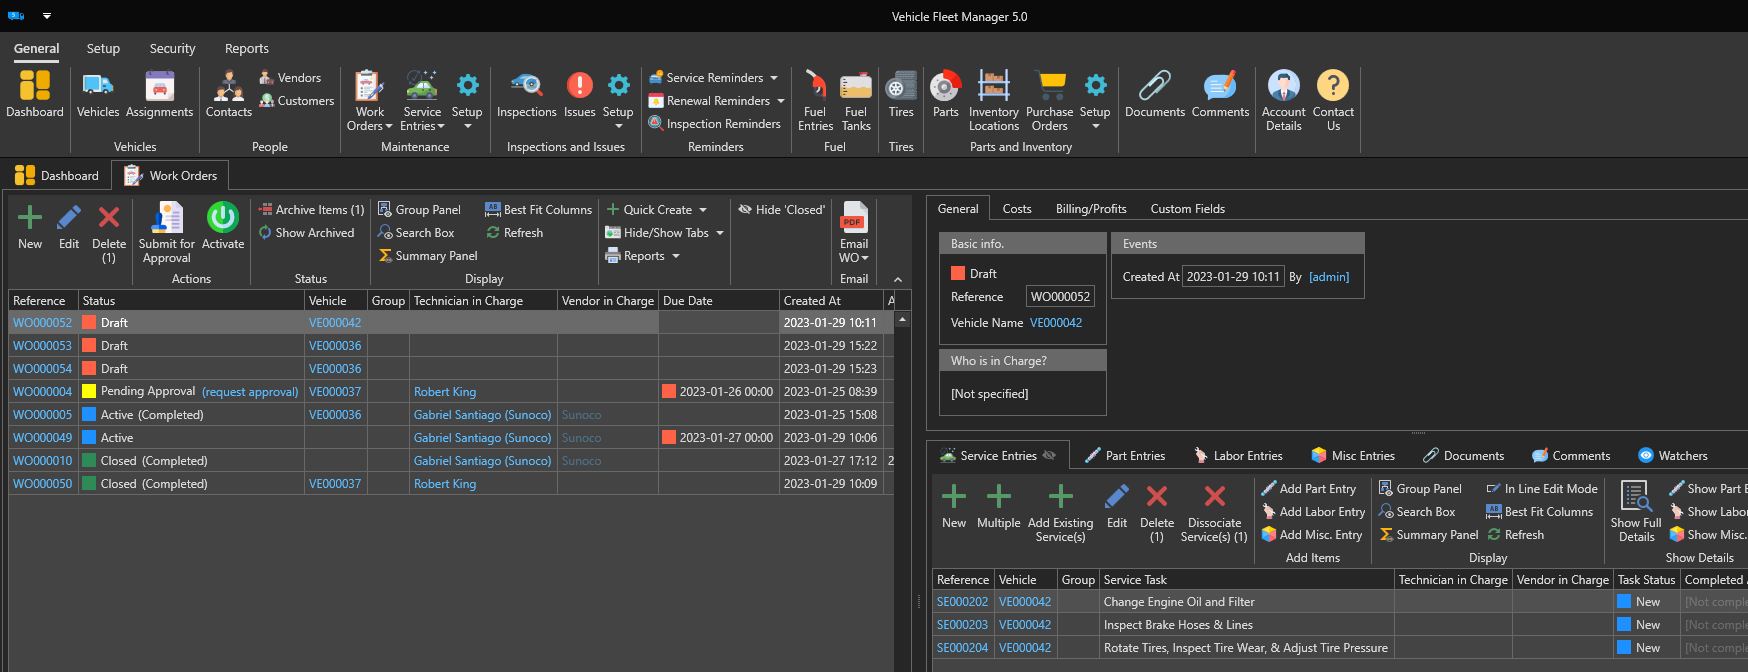This screenshot has width=1748, height=672.
Task: Switch to the Security ribbon tab
Action: click(172, 49)
